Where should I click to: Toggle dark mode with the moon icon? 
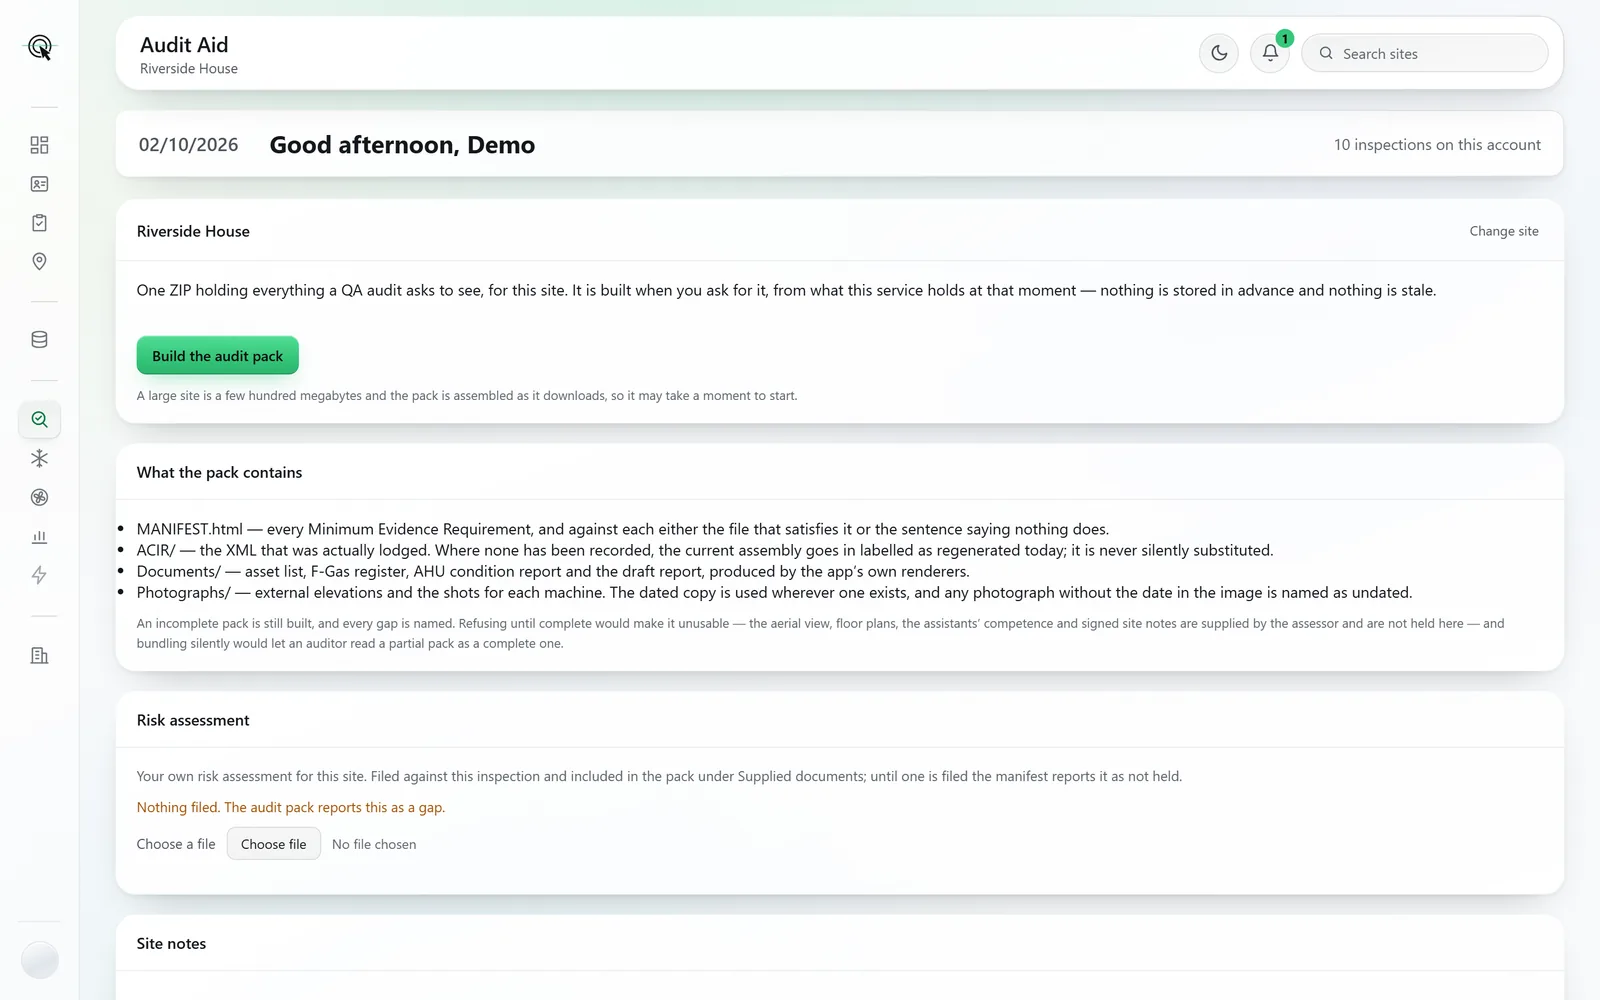1219,53
